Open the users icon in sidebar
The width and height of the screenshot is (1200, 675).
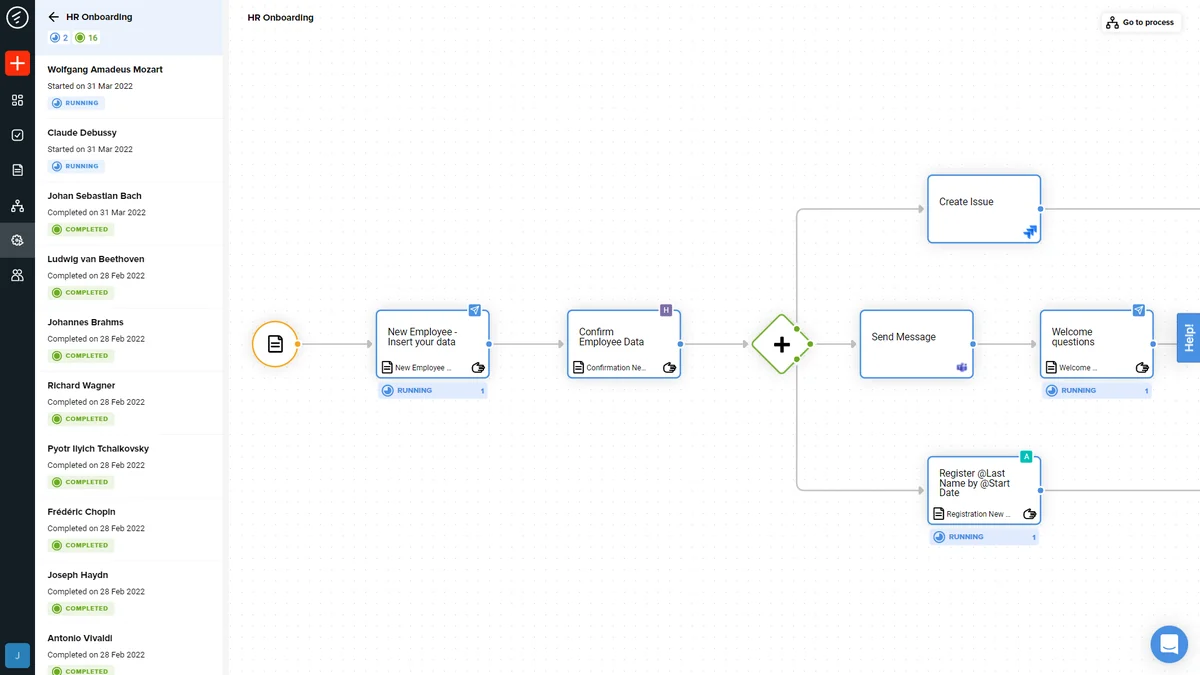click(17, 275)
